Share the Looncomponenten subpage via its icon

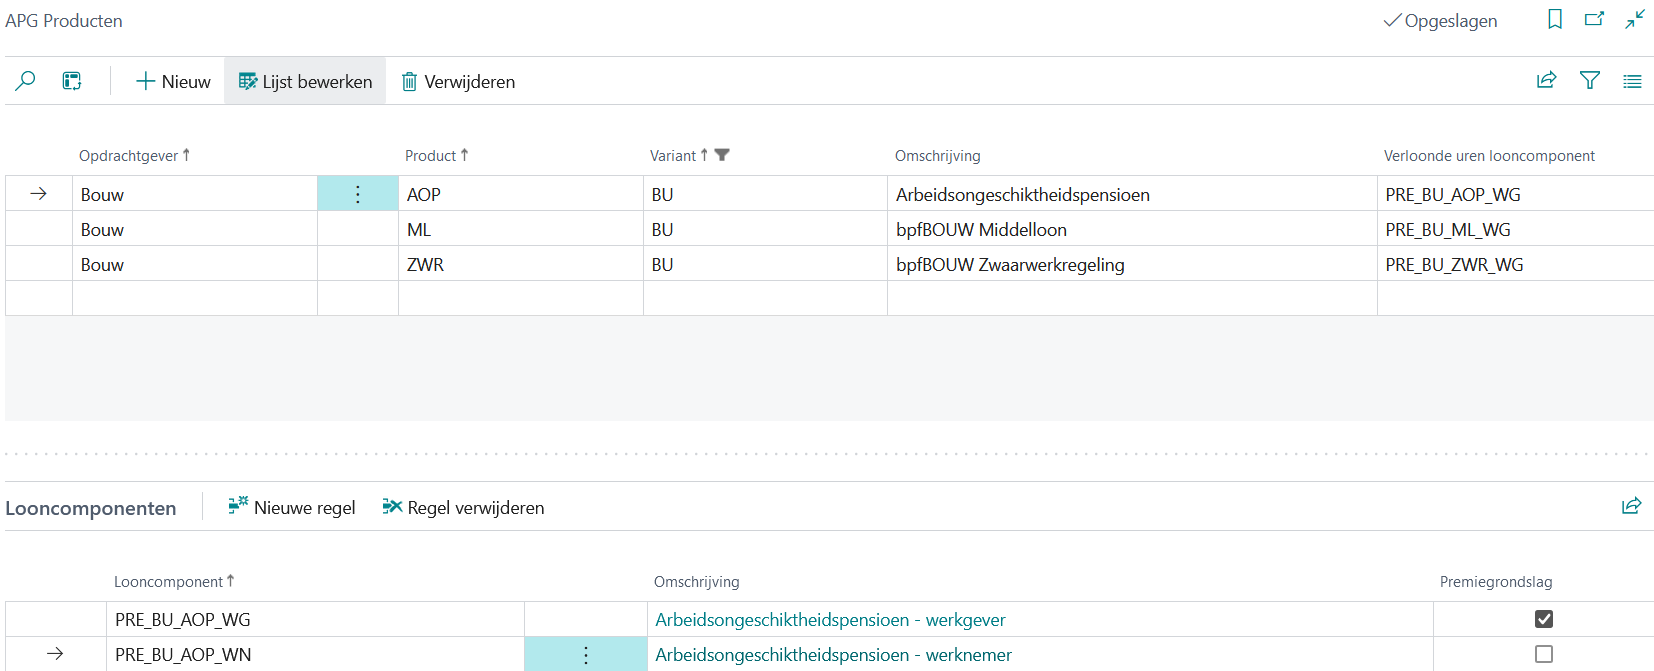coord(1631,507)
